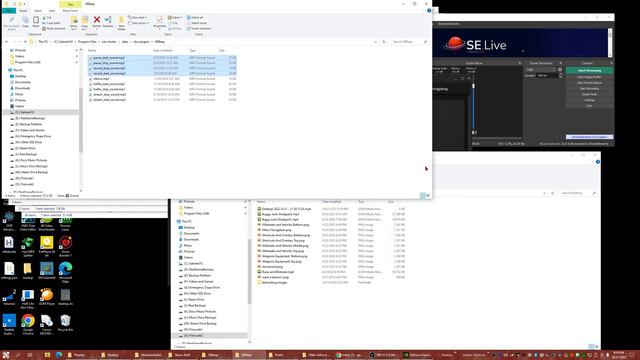Mute the OBS mixer speaker icon
Viewport: 640px width, 360px height.
(474, 132)
